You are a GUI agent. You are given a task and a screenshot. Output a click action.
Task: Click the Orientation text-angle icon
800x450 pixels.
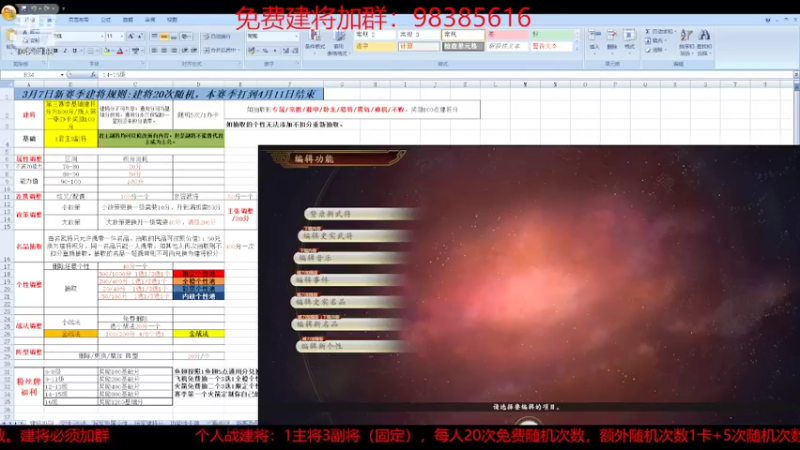click(185, 36)
